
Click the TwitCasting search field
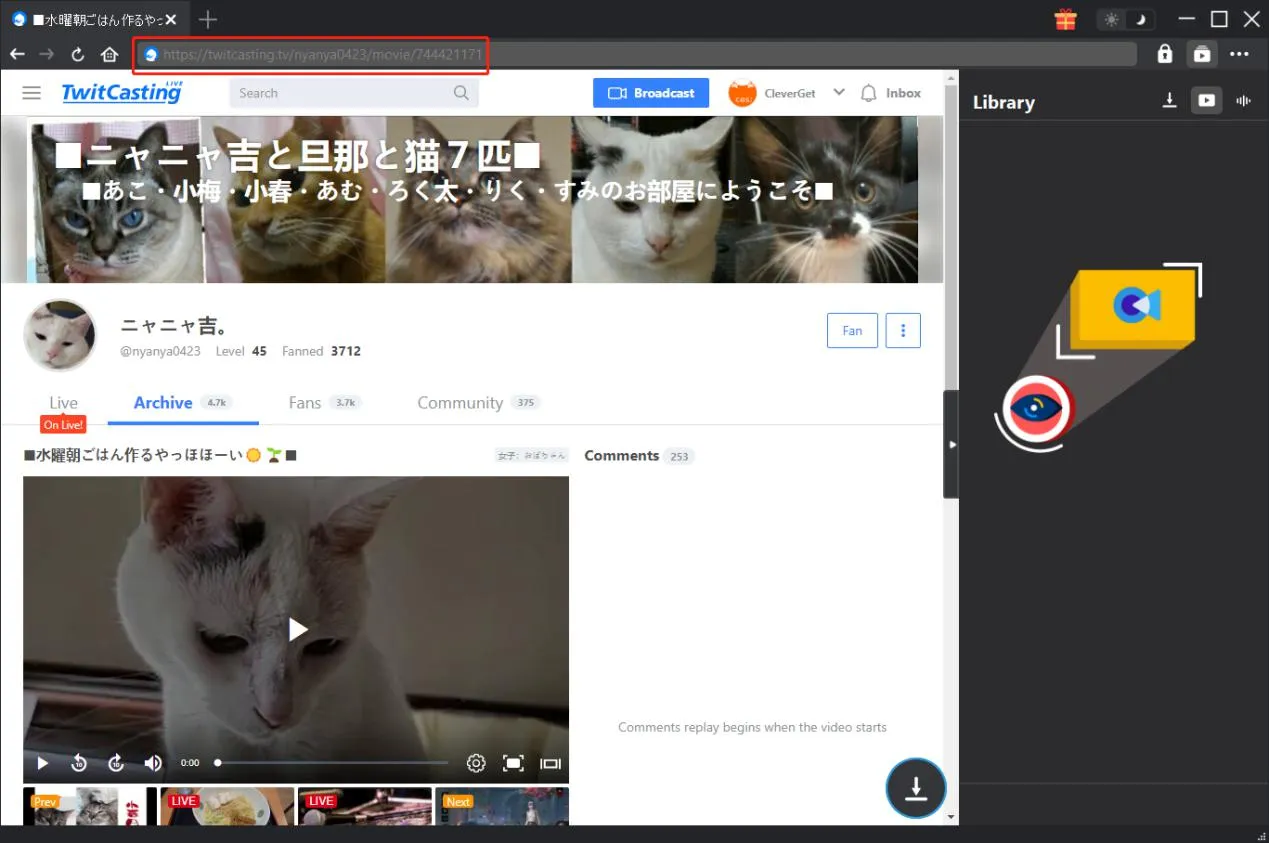point(340,93)
